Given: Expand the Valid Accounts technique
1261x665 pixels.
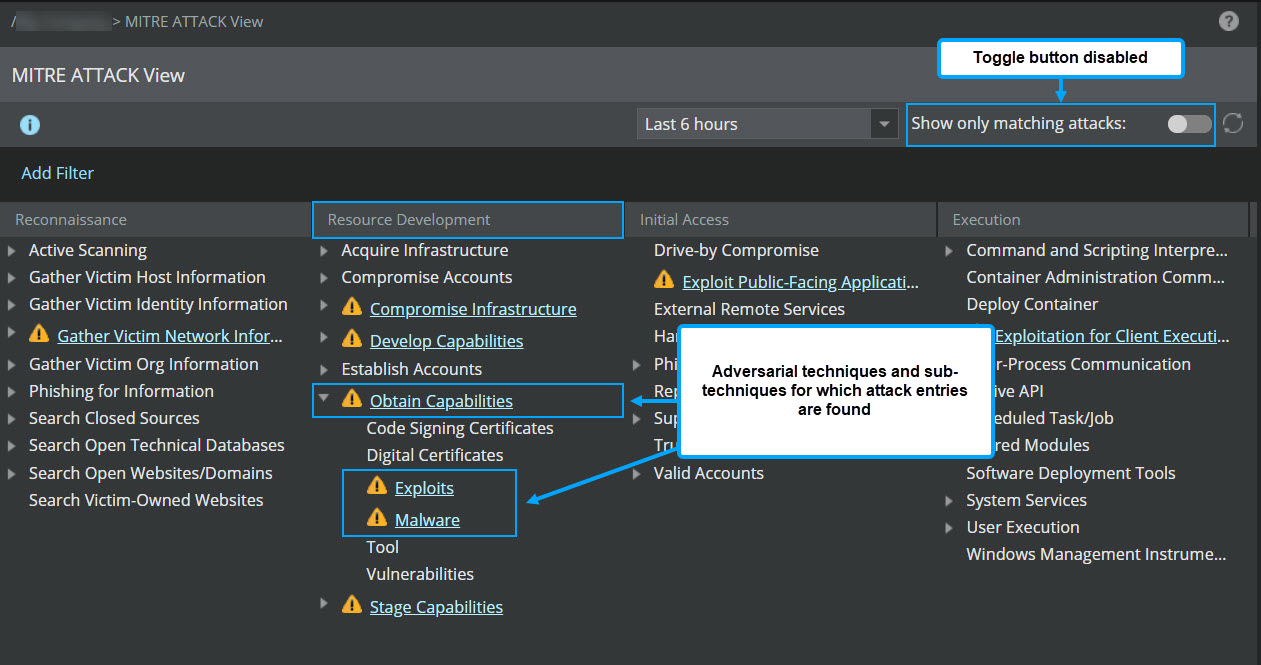Looking at the screenshot, I should click(637, 474).
